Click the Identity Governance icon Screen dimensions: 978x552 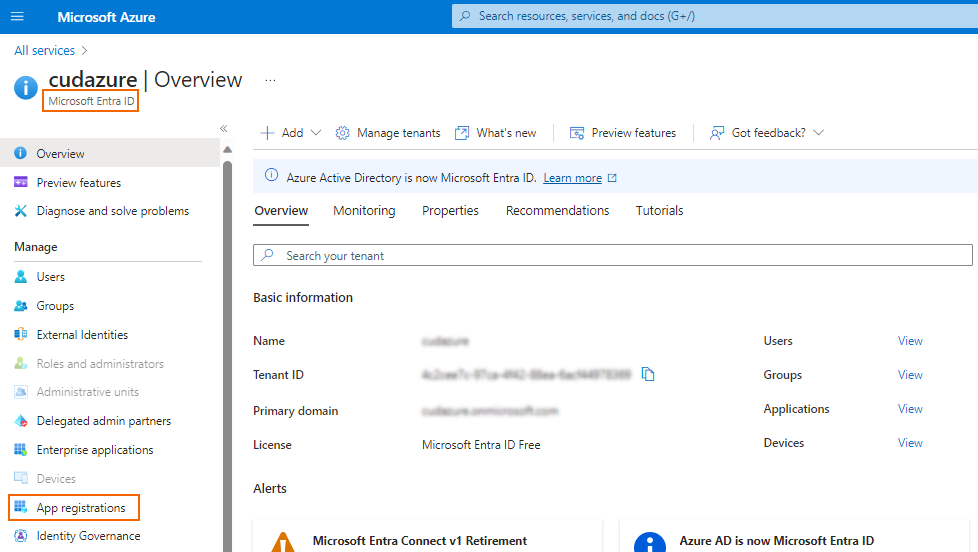point(21,535)
